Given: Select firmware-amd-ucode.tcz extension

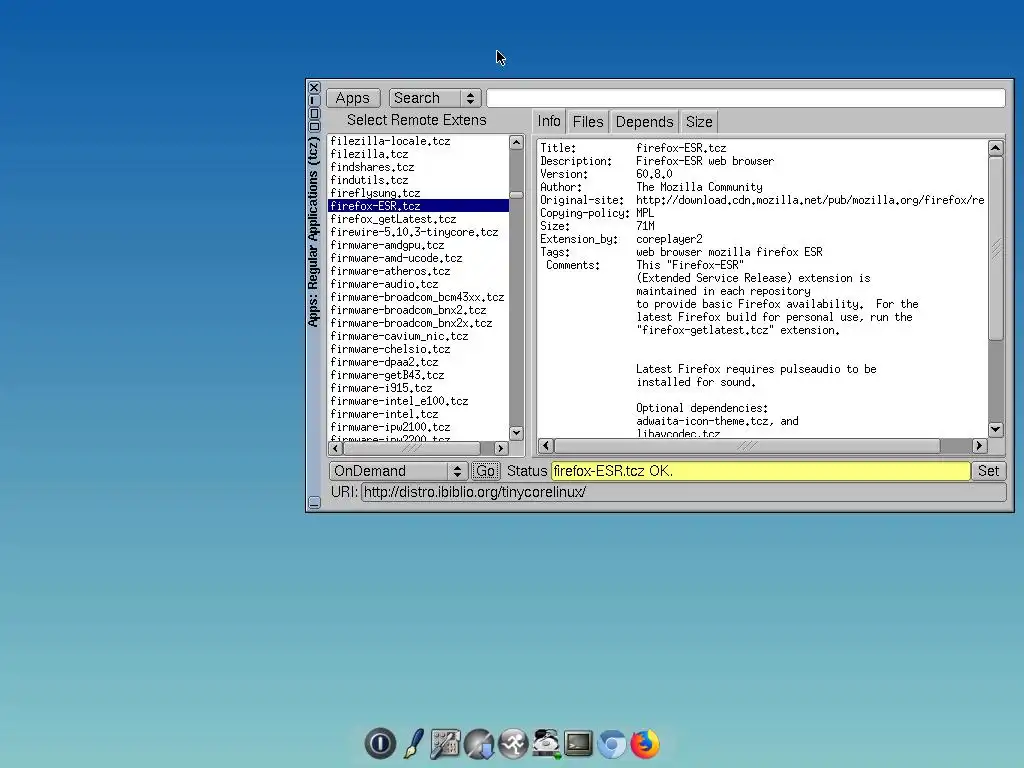Looking at the screenshot, I should pyautogui.click(x=418, y=258).
